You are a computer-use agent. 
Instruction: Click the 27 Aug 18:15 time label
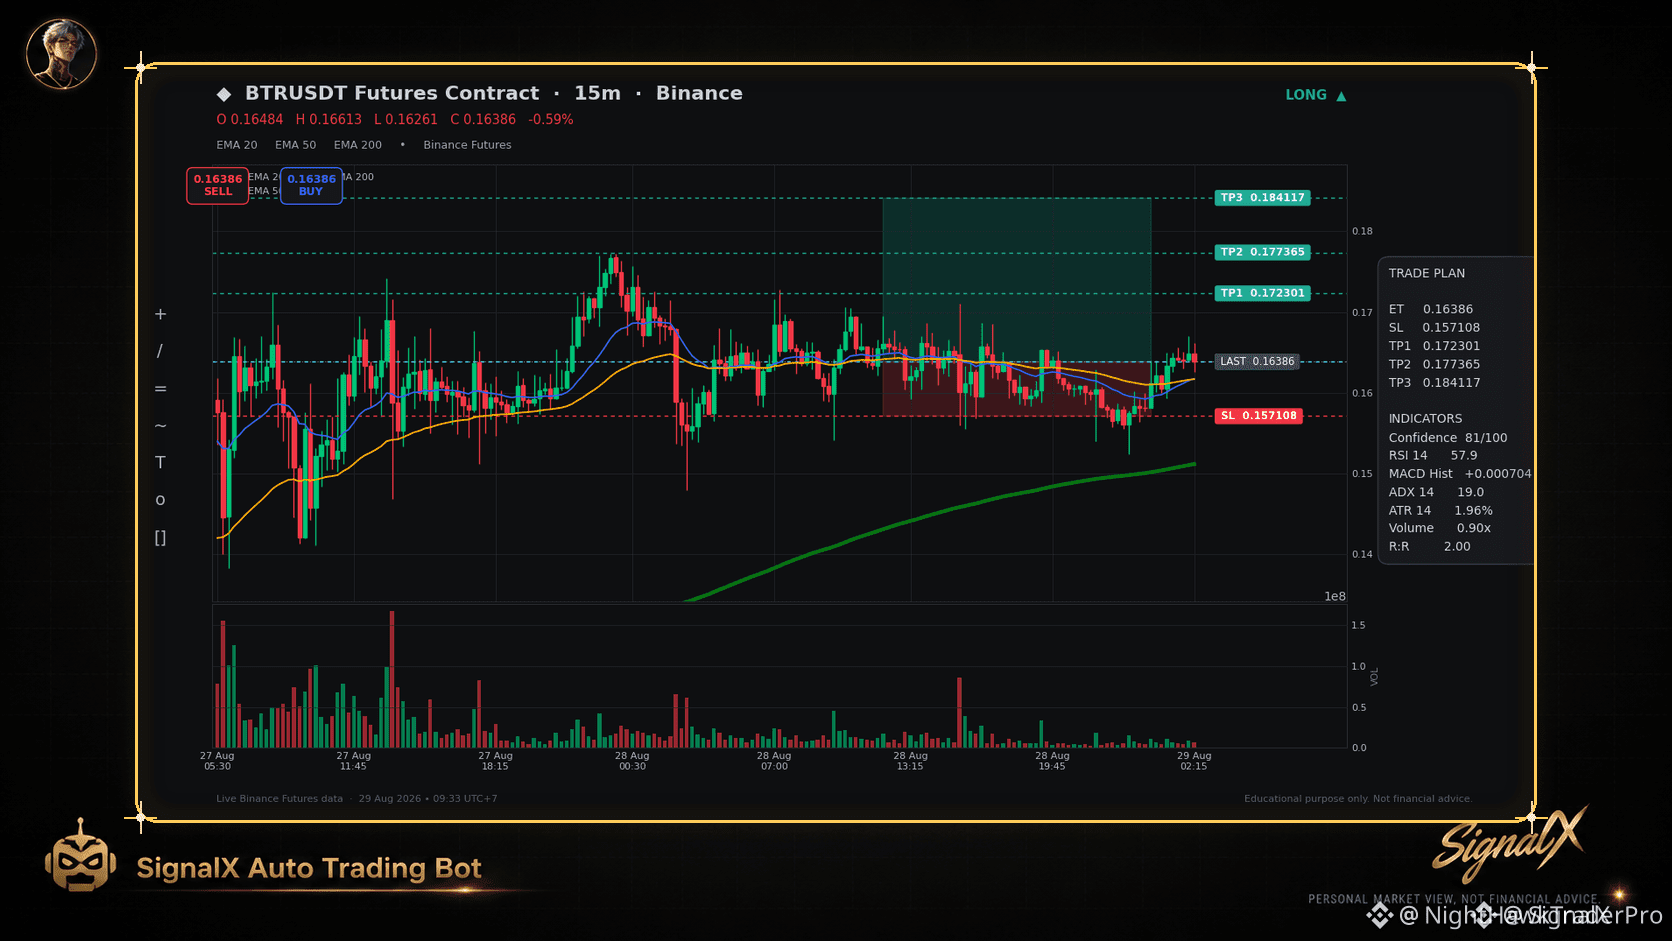tap(495, 761)
